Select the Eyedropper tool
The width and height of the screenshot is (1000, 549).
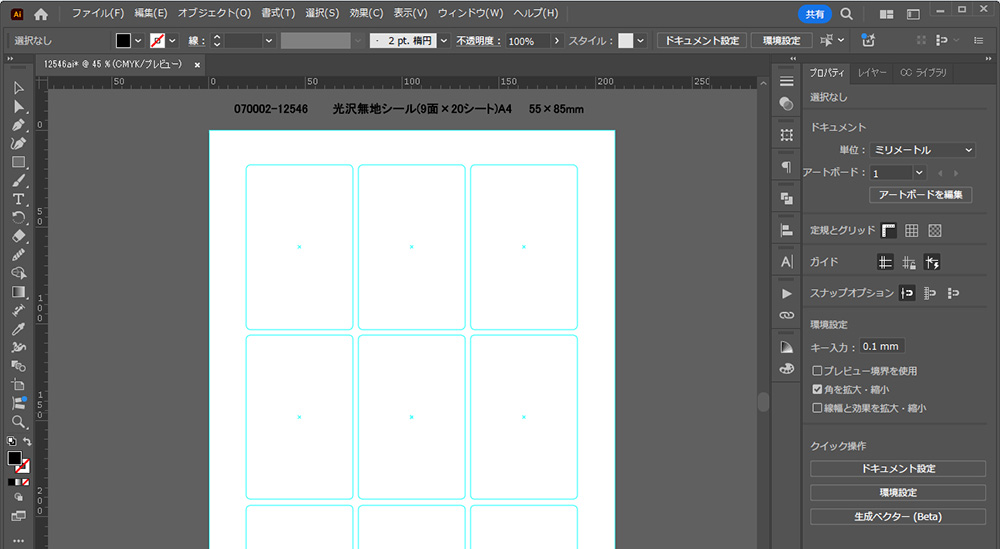(18, 329)
